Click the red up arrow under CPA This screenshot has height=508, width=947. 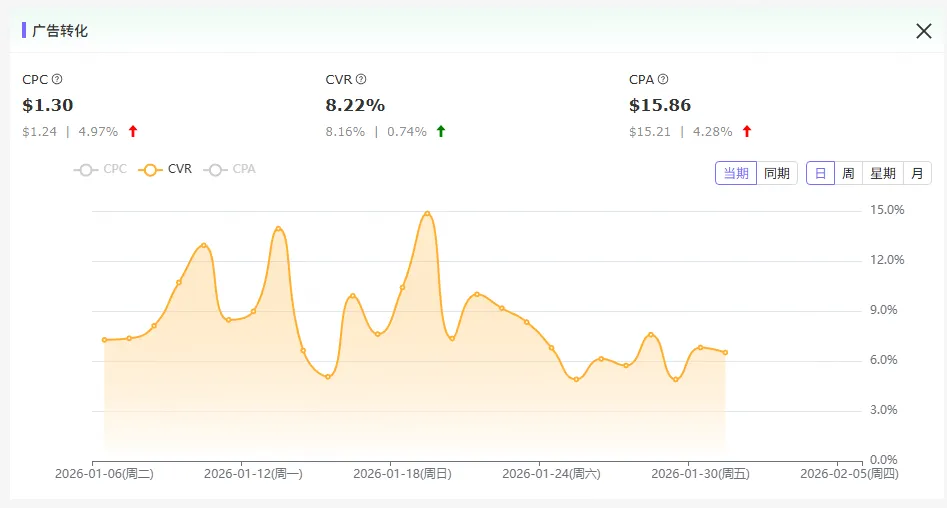746,131
